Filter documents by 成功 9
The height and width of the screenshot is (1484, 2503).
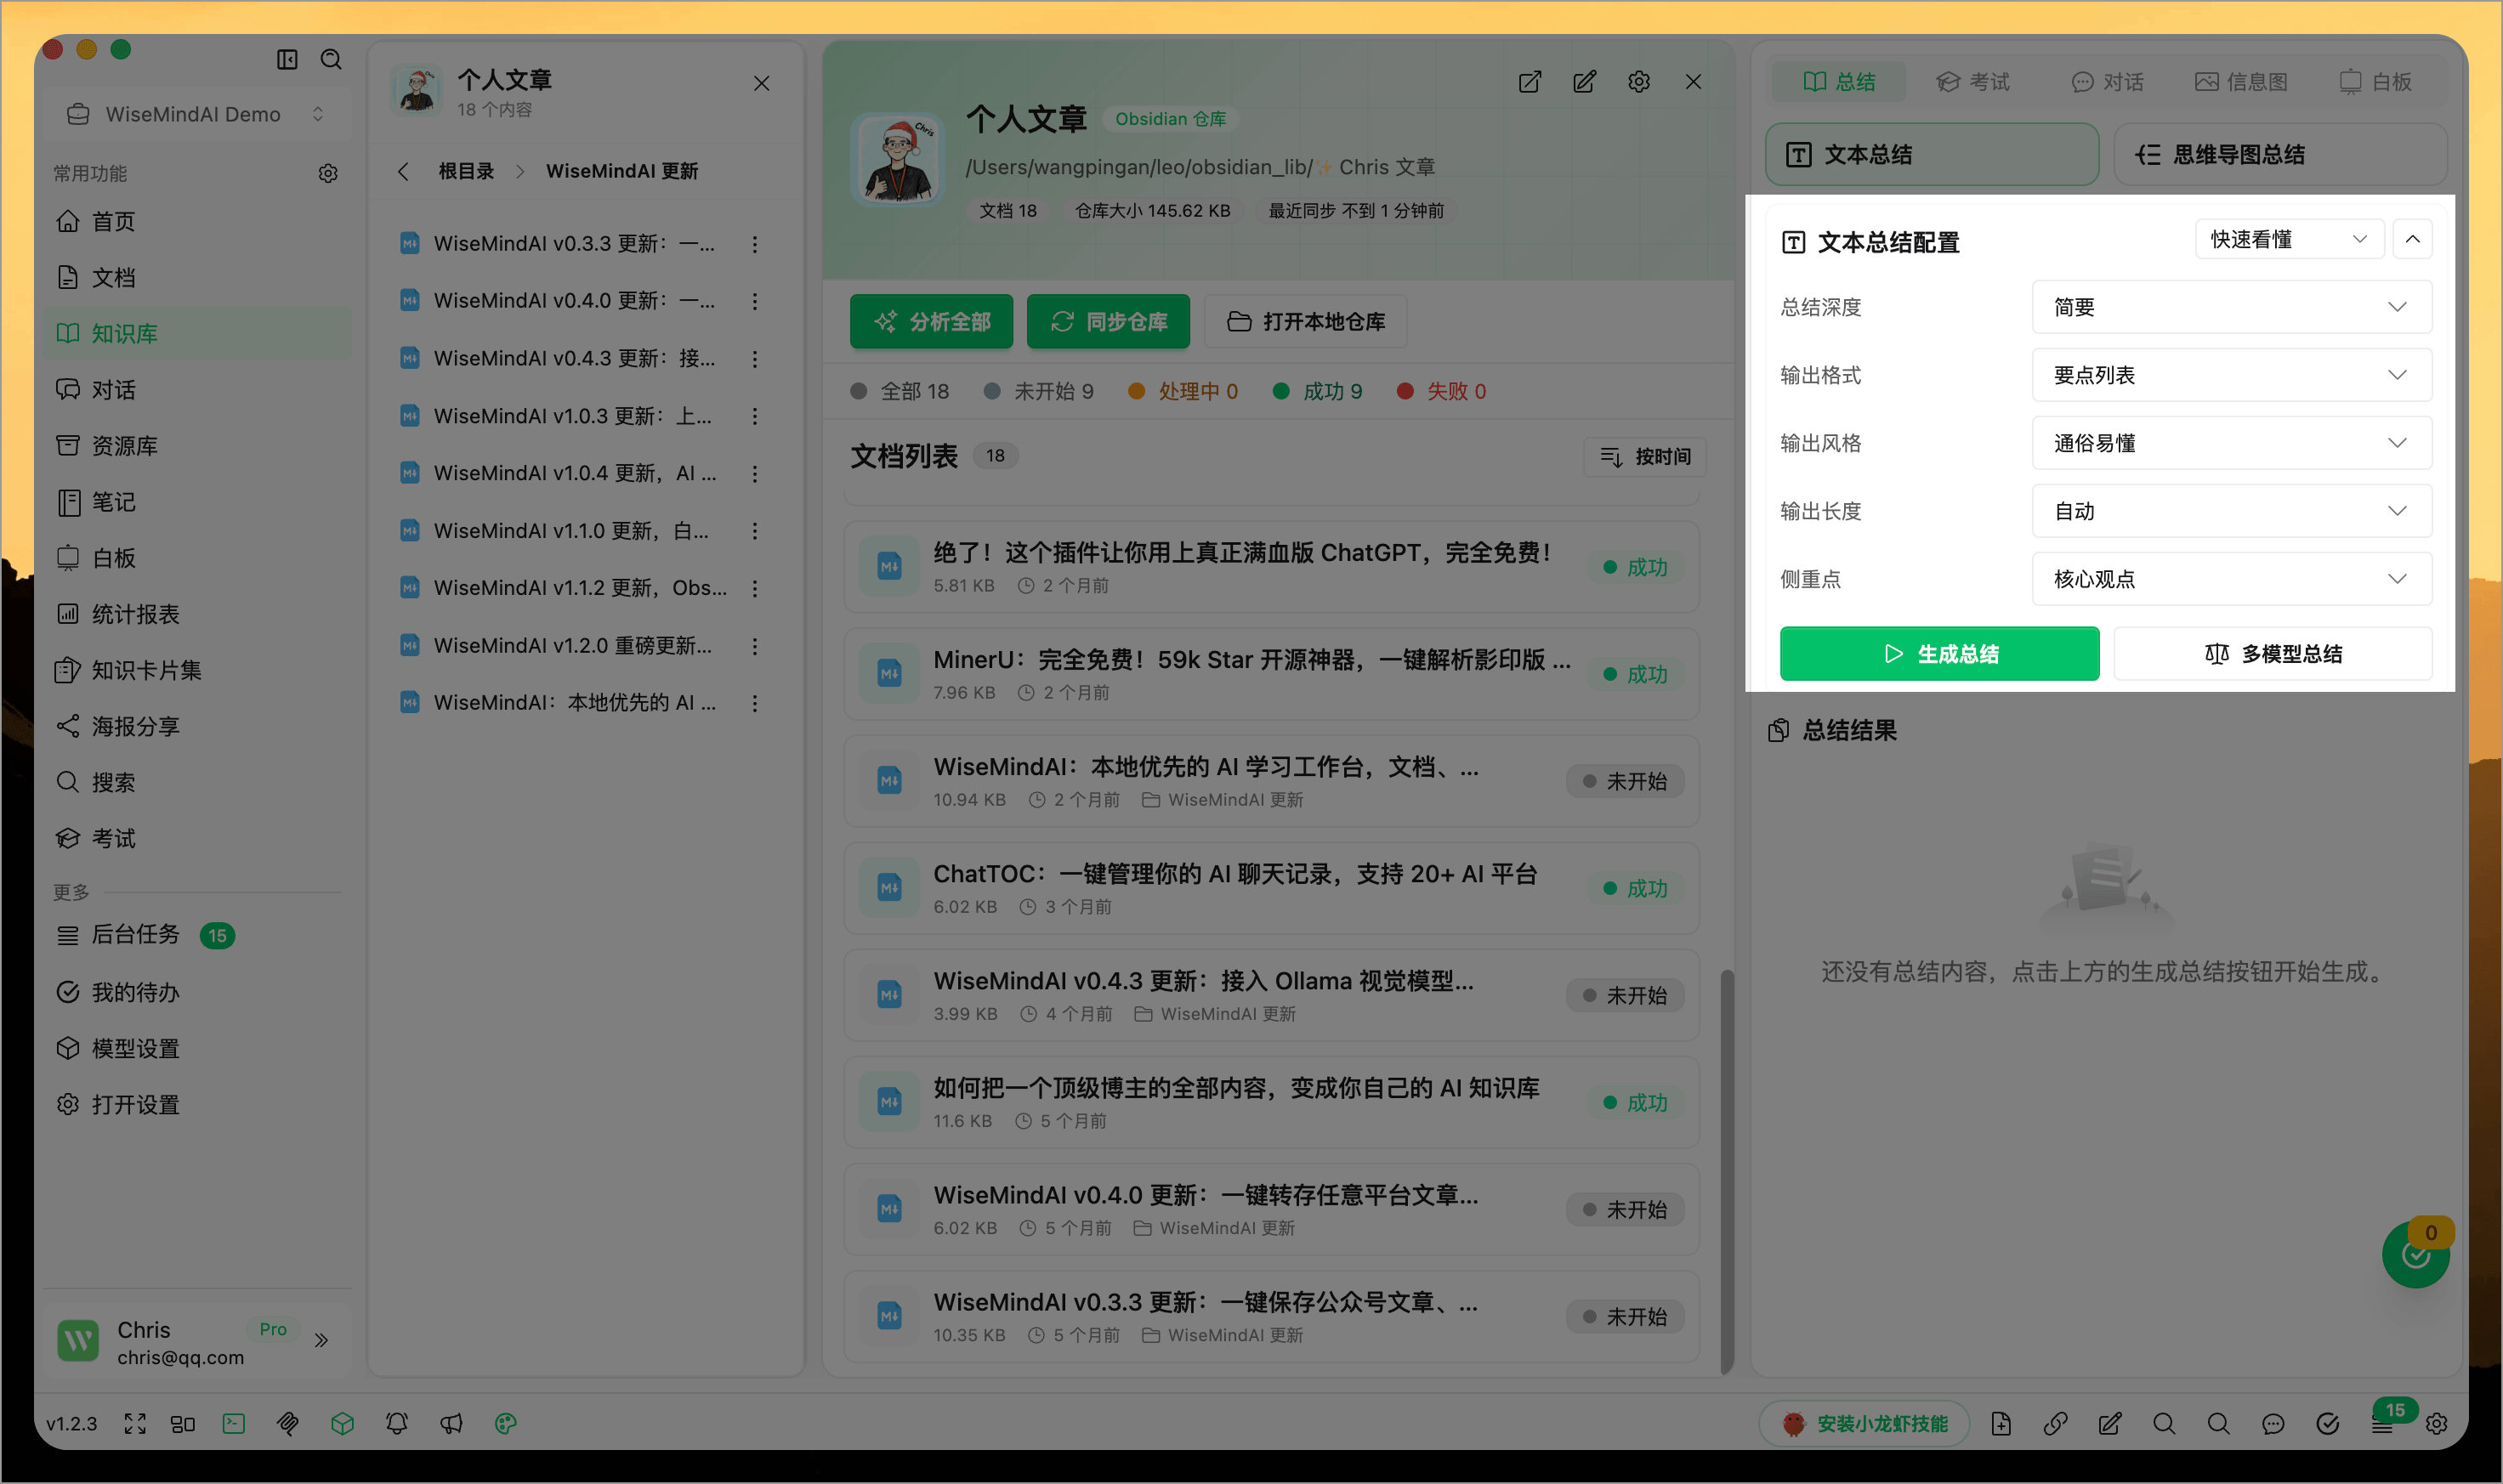1317,392
